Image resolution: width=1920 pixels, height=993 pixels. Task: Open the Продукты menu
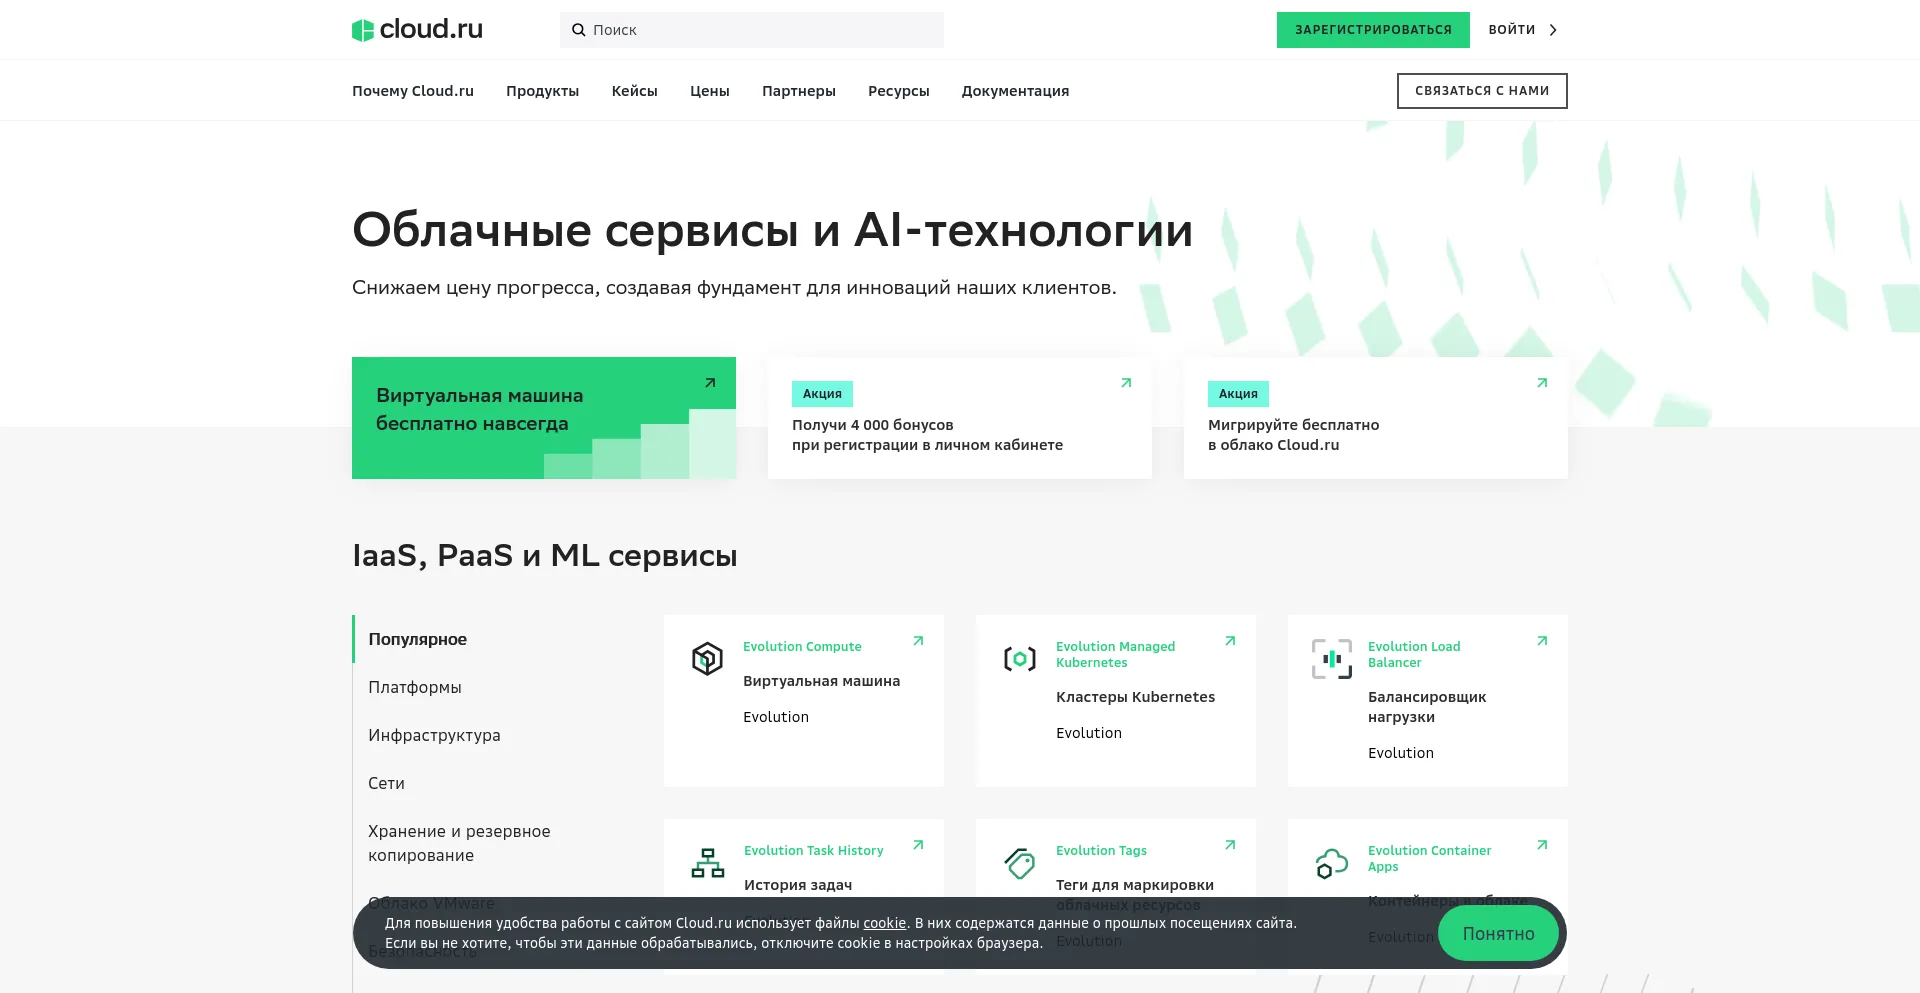(542, 90)
